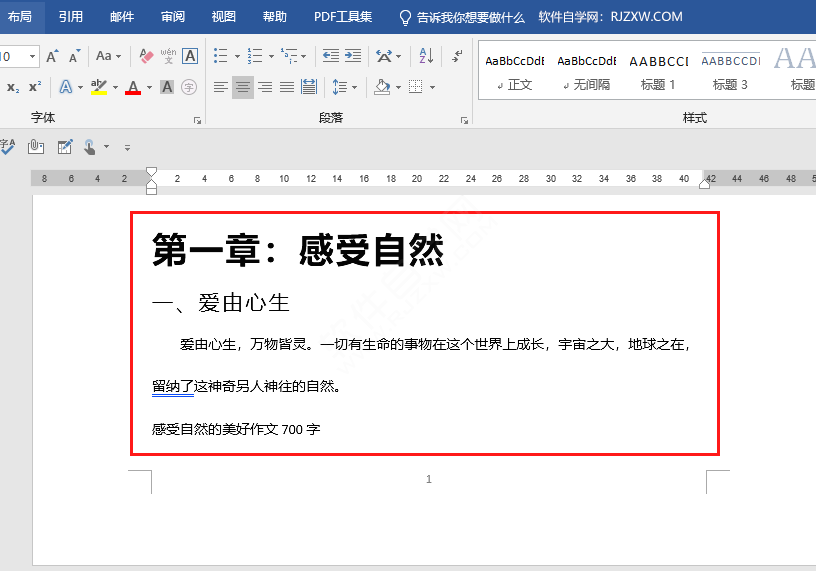
Task: Apply subscript formatting
Action: 13,87
